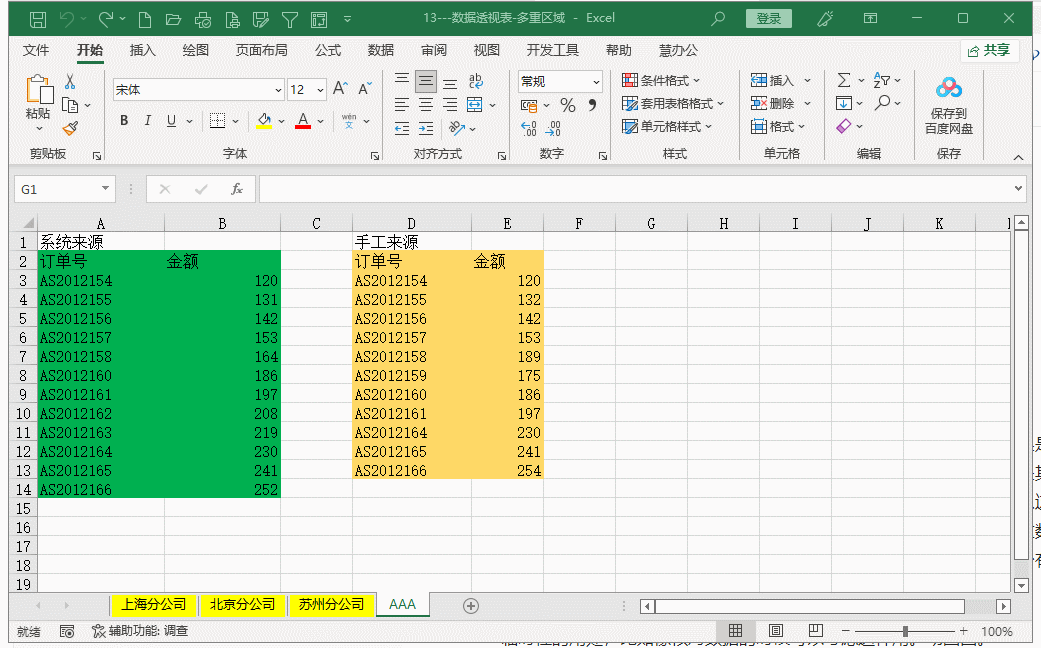Switch to Page Break Preview in status bar
The height and width of the screenshot is (648, 1041).
pos(816,631)
